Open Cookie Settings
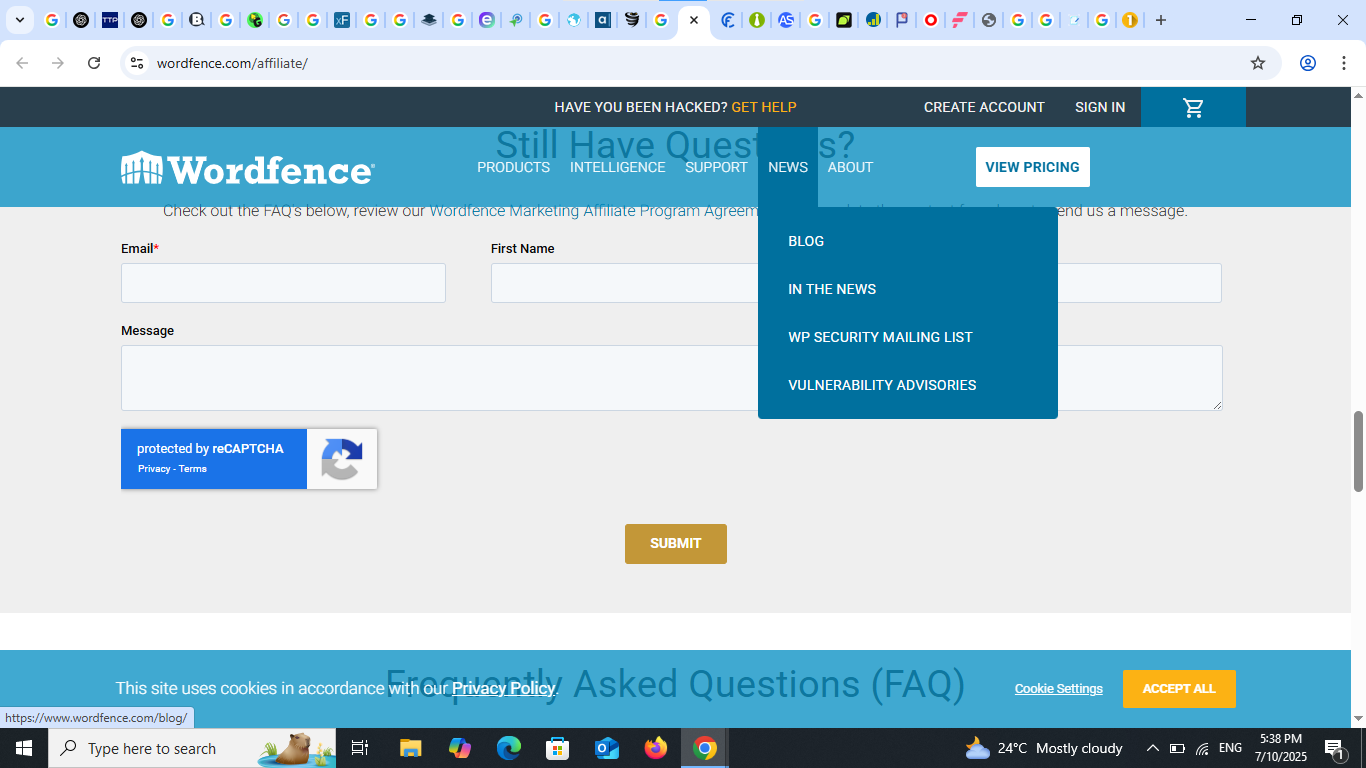This screenshot has height=768, width=1366. click(1058, 689)
